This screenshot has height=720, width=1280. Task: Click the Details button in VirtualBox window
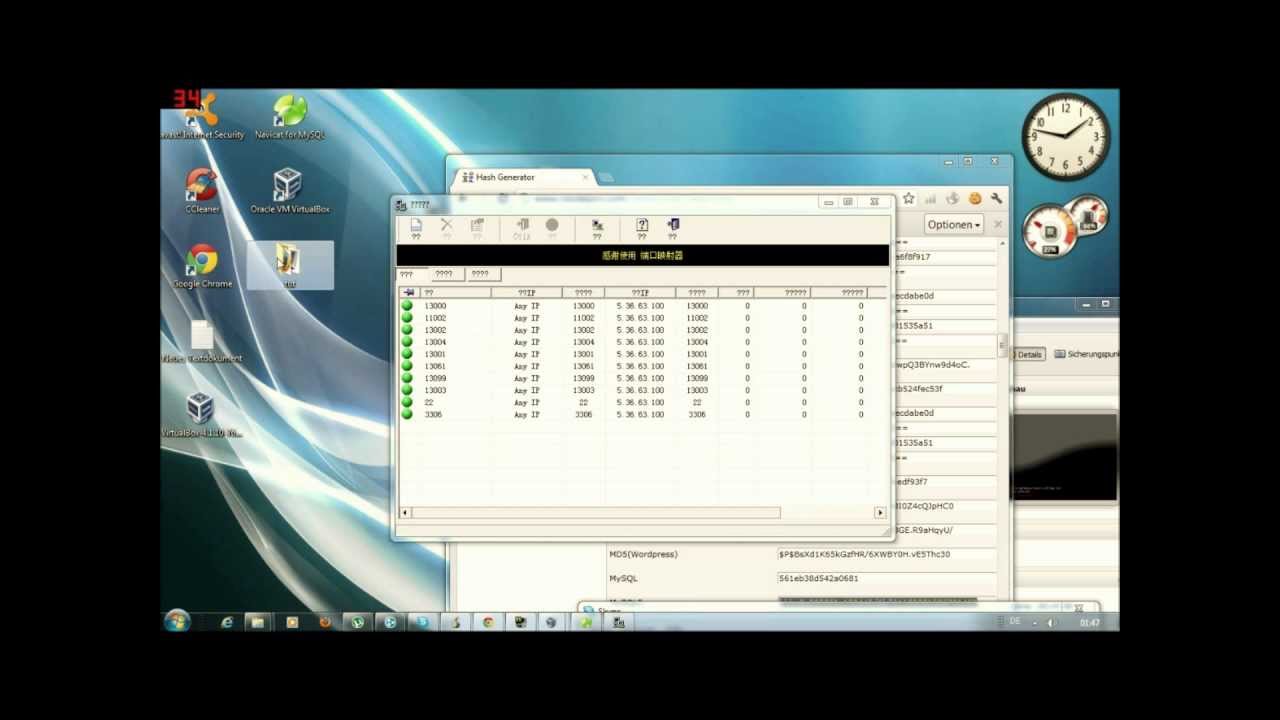[x=1027, y=354]
